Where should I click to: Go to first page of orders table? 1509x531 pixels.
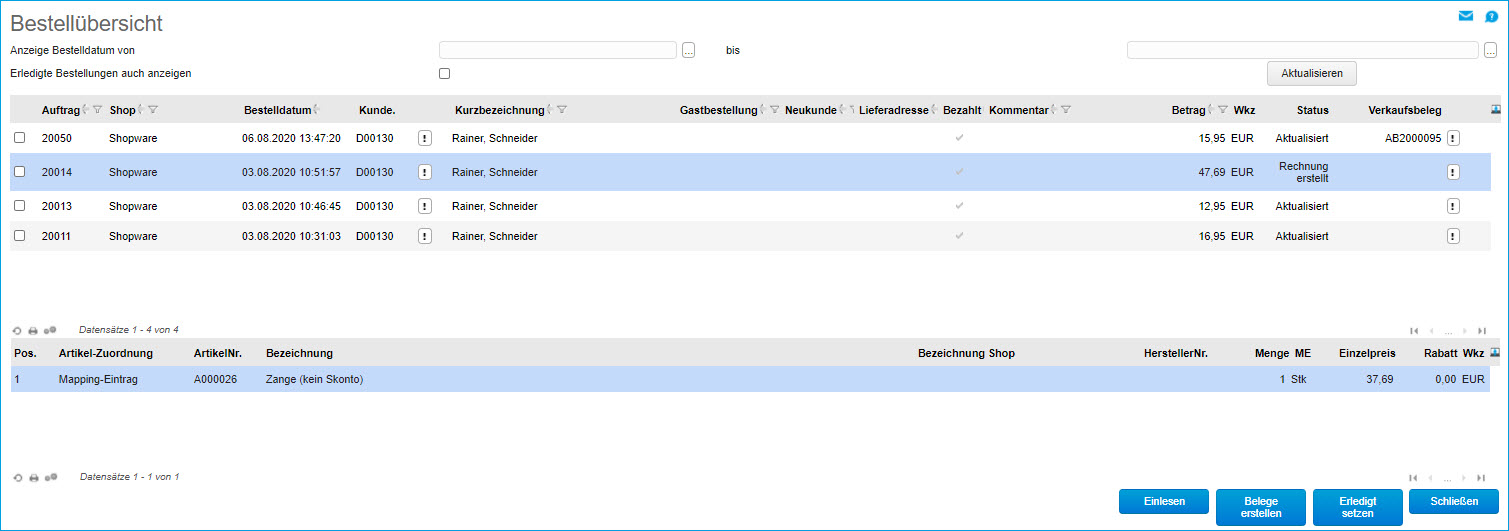click(x=1414, y=331)
